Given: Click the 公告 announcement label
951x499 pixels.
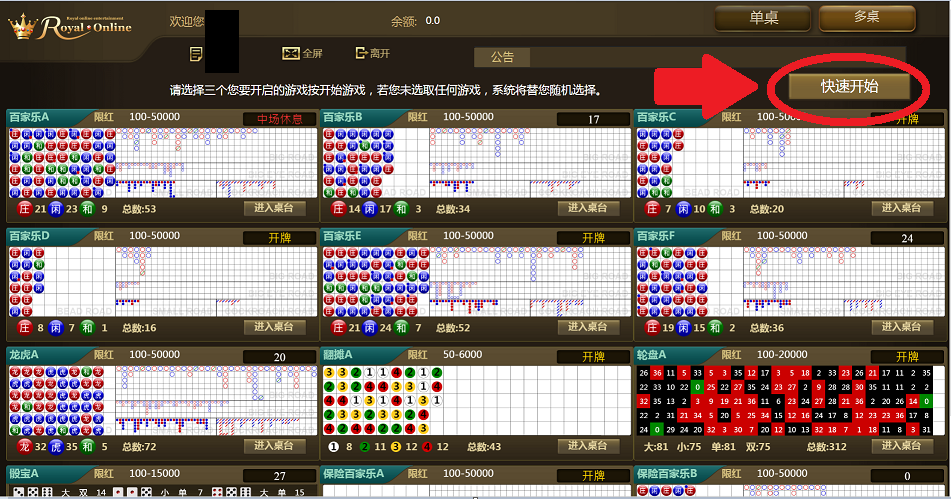Looking at the screenshot, I should (x=502, y=57).
